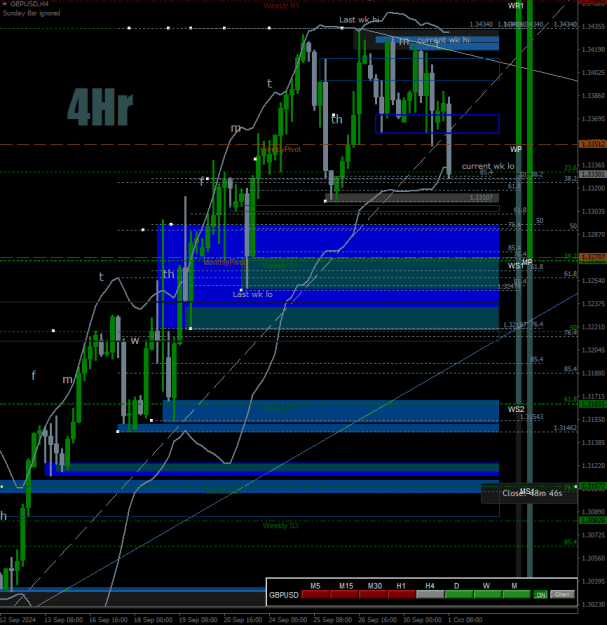Viewport: 607px width, 625px height.
Task: Open the chart menu arrow beside GBPUSD,H4
Action: click(x=5, y=4)
